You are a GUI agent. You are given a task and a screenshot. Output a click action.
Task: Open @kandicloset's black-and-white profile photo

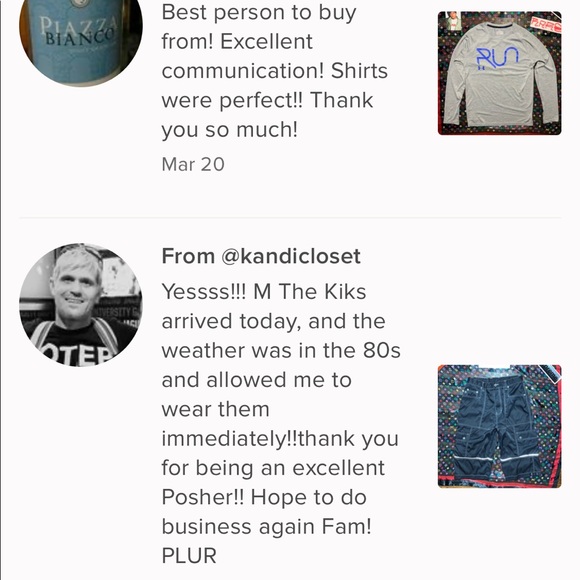pyautogui.click(x=81, y=305)
